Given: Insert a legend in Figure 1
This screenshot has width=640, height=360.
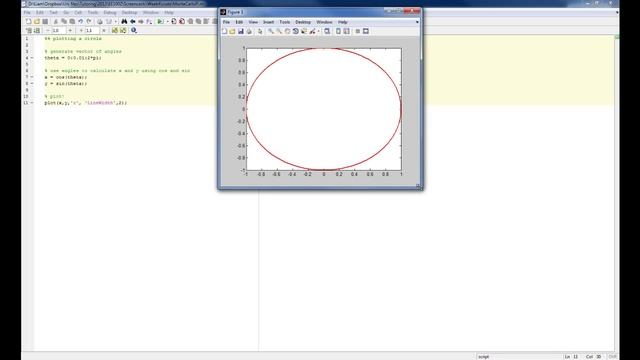Looking at the screenshot, I should (x=346, y=31).
